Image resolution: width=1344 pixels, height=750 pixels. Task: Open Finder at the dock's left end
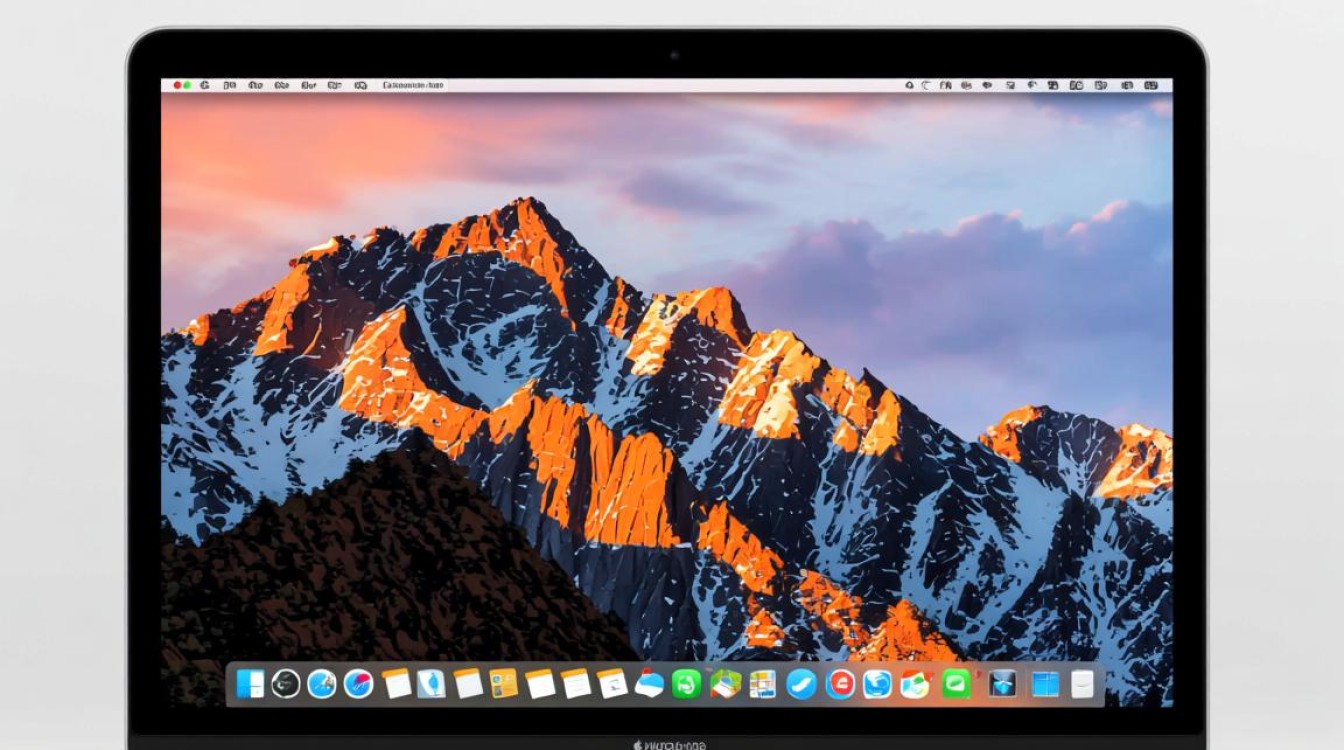[251, 684]
